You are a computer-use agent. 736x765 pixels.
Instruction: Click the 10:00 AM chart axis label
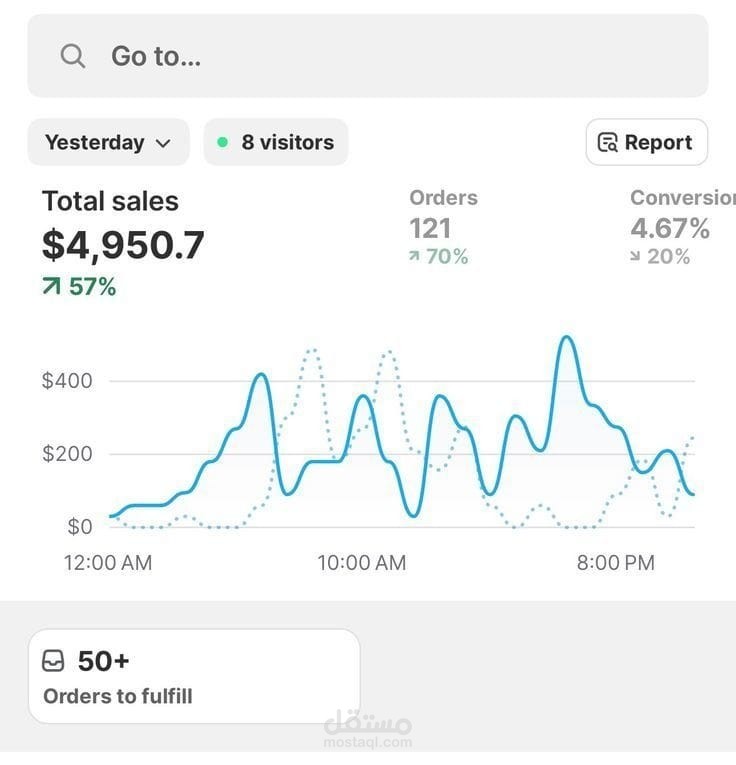pos(362,563)
